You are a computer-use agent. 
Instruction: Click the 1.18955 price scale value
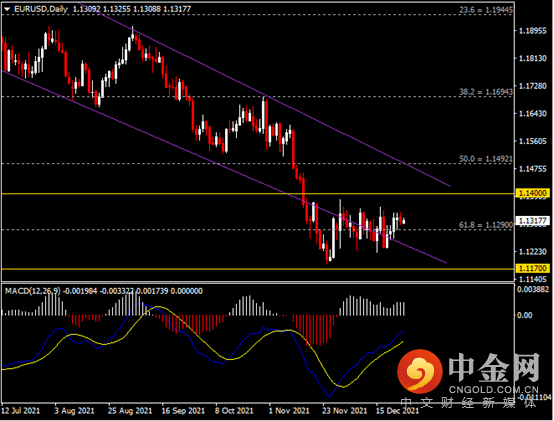pyautogui.click(x=532, y=31)
